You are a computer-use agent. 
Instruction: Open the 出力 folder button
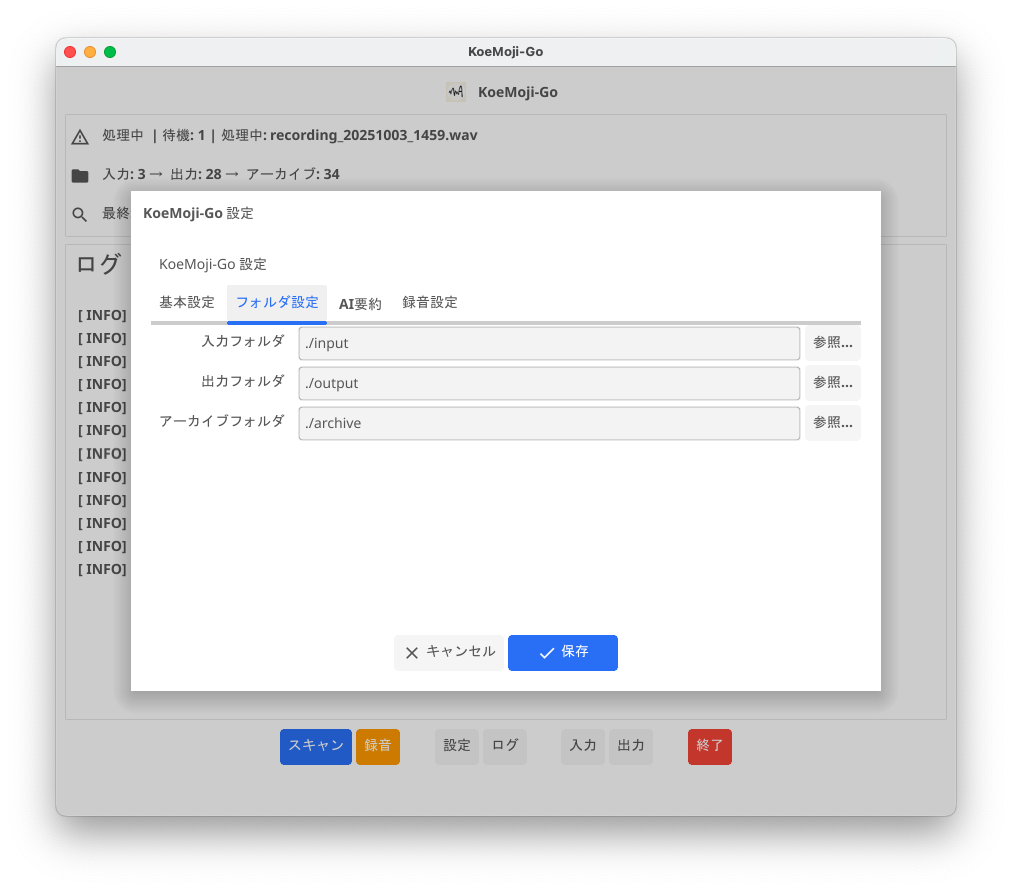pos(631,746)
